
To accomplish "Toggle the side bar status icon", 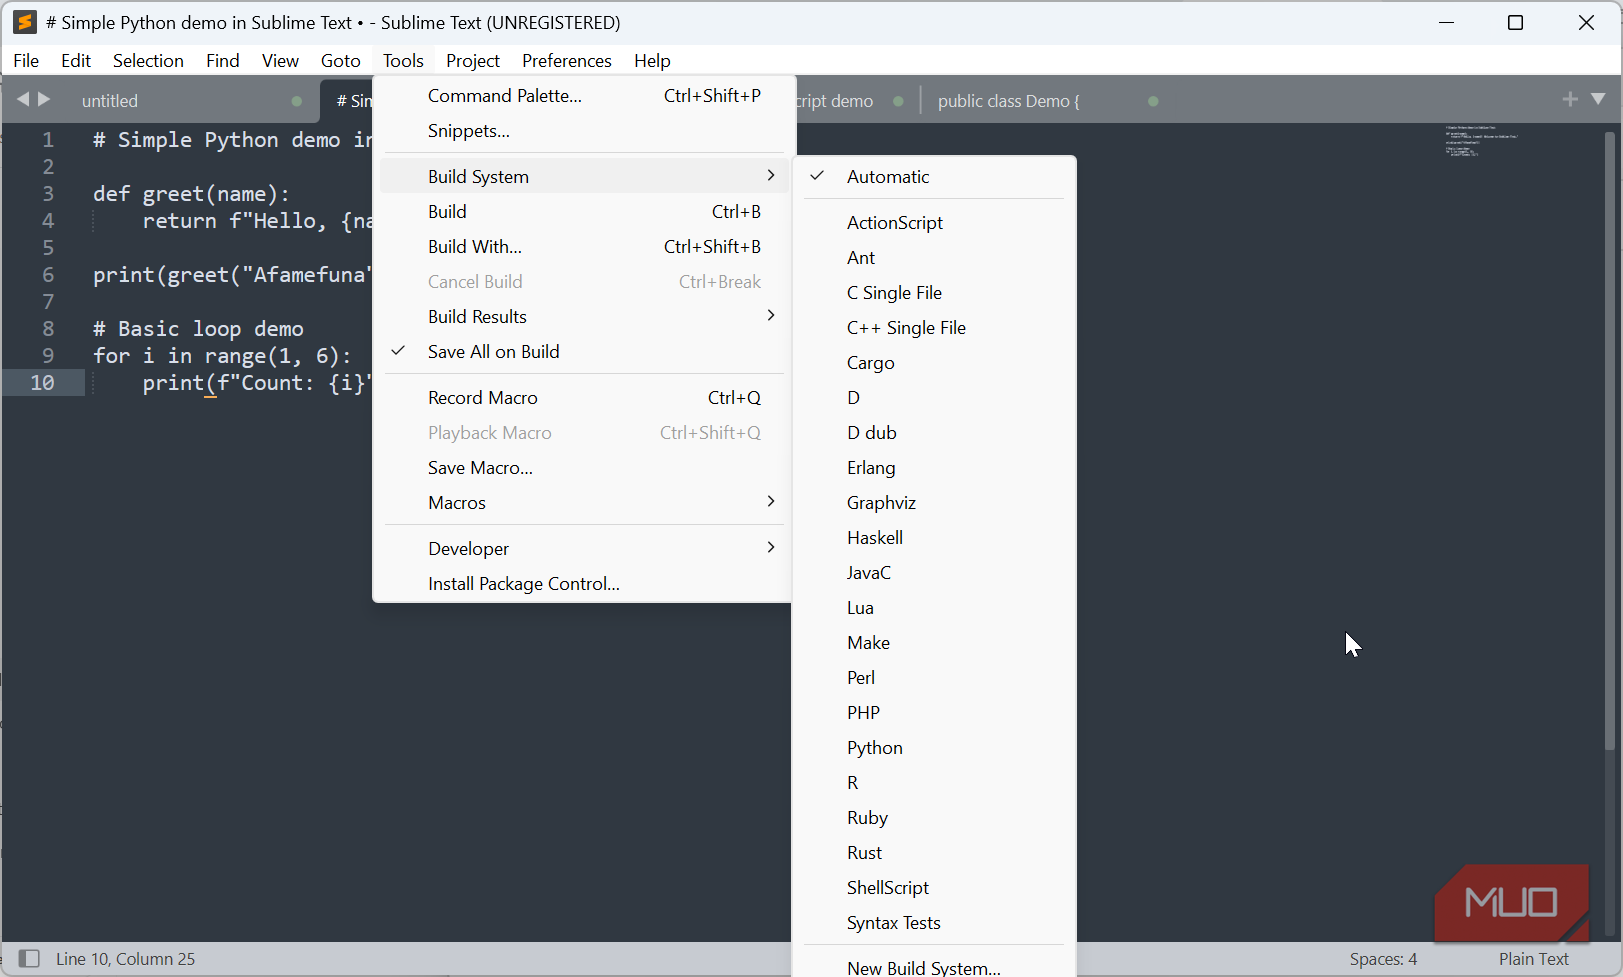I will coord(29,959).
